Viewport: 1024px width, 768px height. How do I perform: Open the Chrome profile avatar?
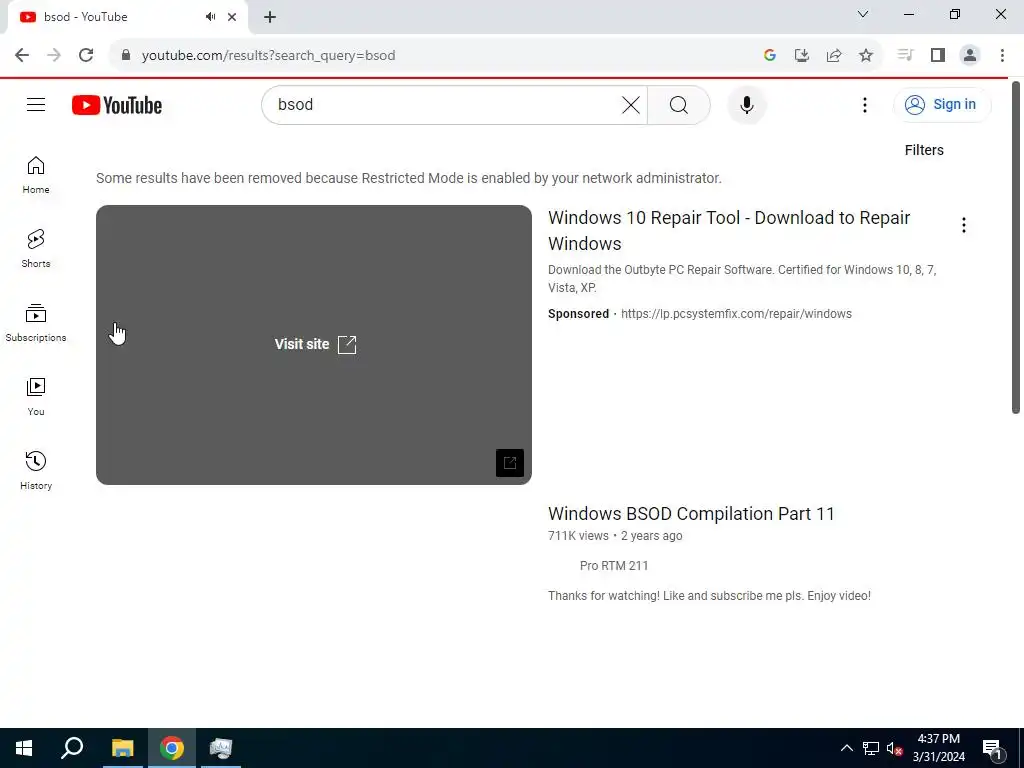(970, 56)
